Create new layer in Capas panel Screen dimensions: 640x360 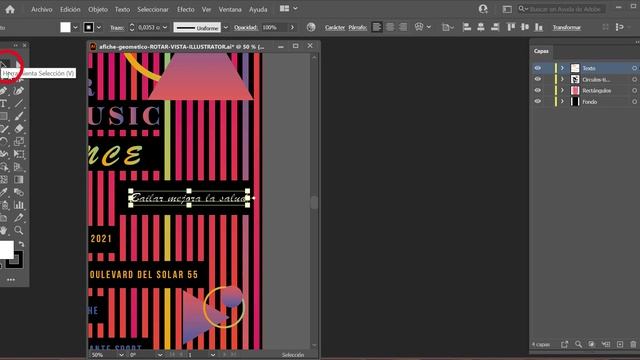(620, 344)
